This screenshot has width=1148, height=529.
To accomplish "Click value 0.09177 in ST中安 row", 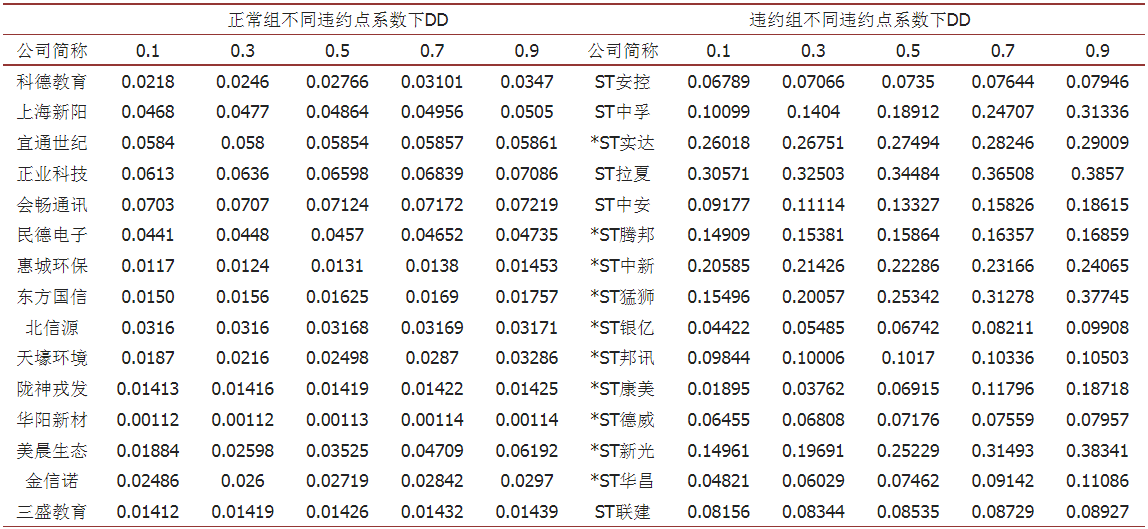I will click(x=718, y=205).
